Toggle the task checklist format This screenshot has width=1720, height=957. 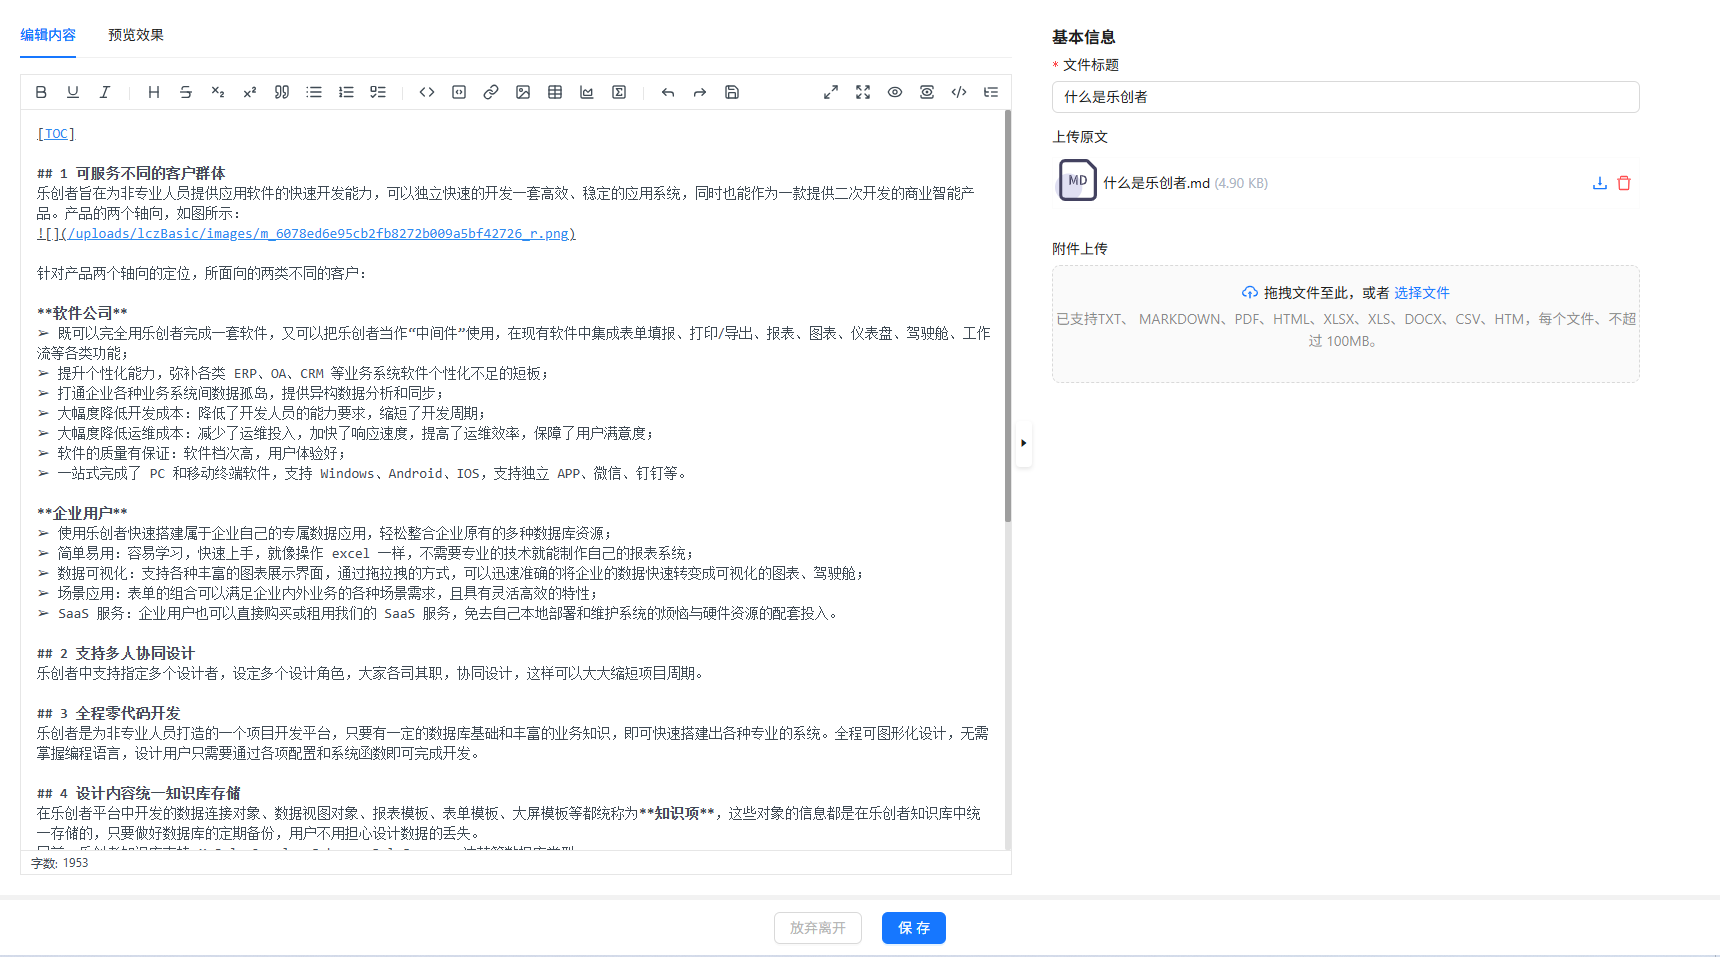tap(378, 92)
